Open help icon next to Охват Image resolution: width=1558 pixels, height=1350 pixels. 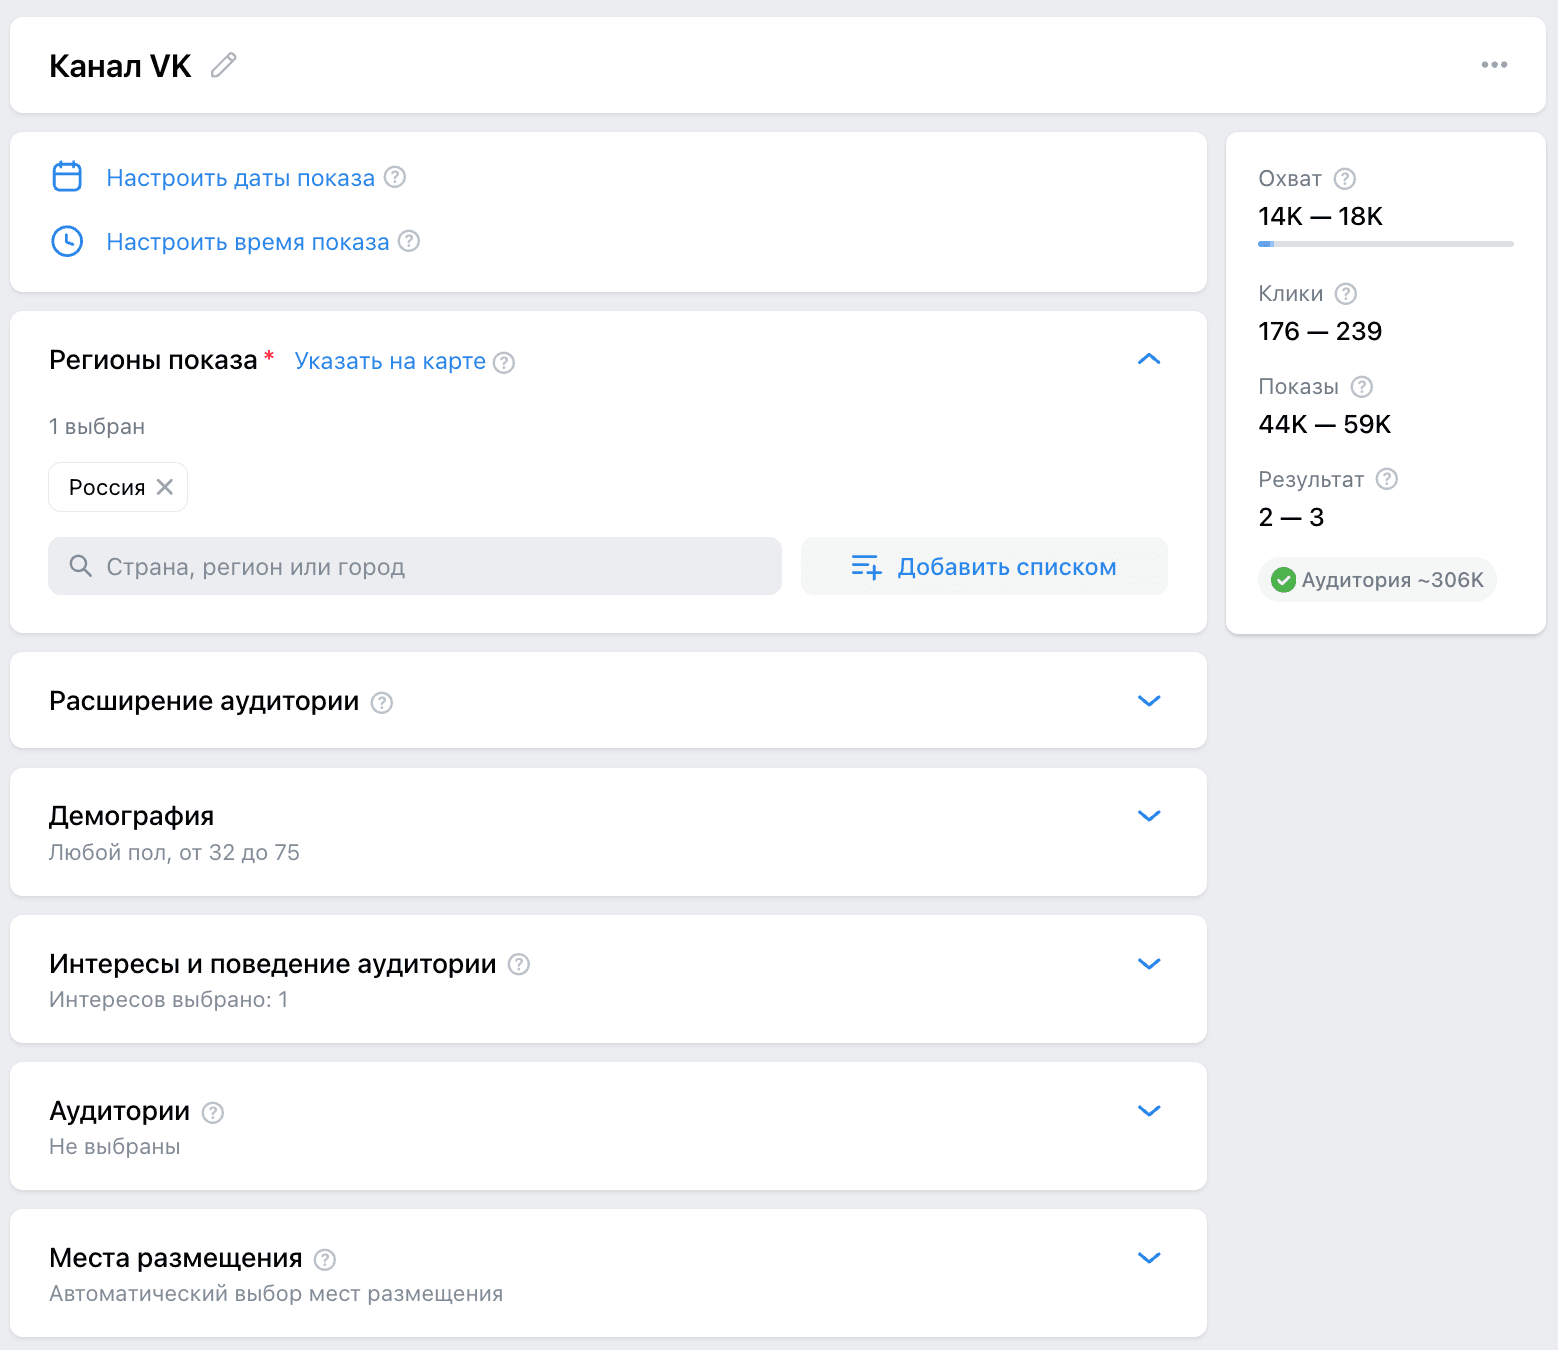(x=1345, y=179)
